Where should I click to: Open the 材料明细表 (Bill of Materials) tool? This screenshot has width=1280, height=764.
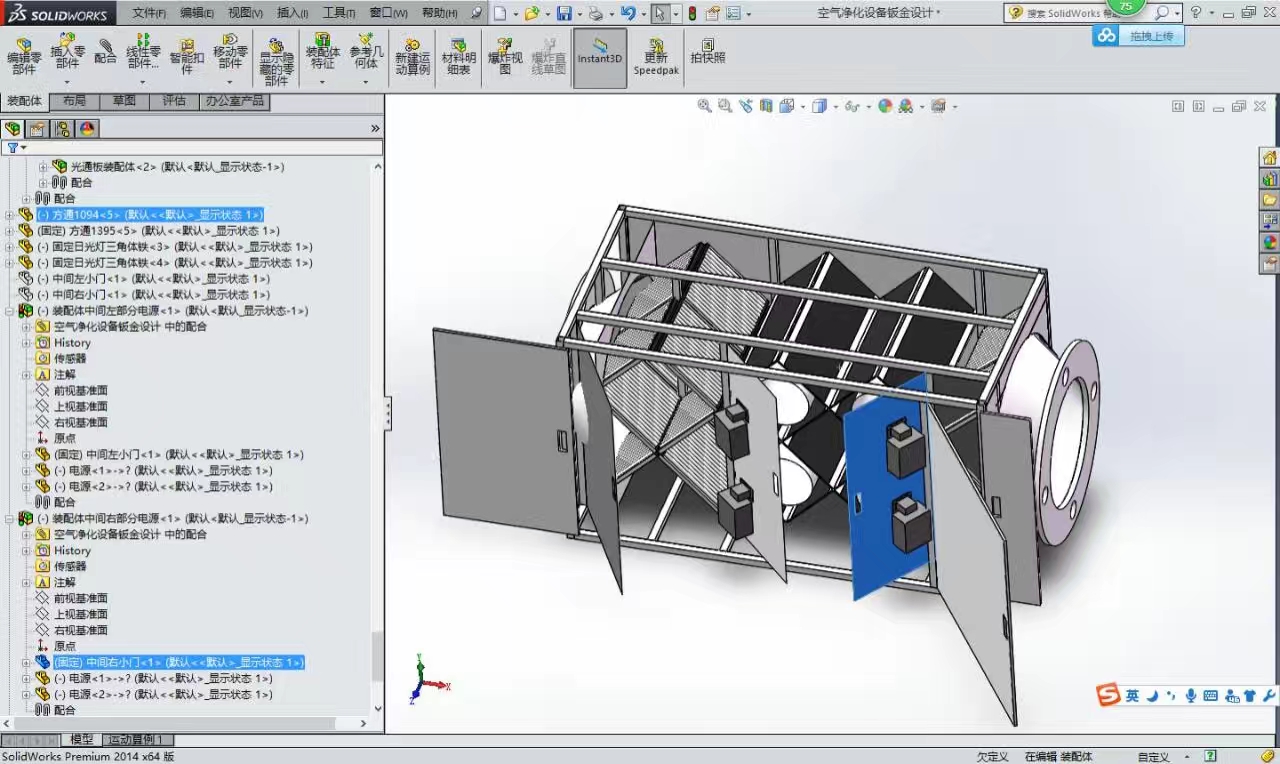(x=459, y=57)
